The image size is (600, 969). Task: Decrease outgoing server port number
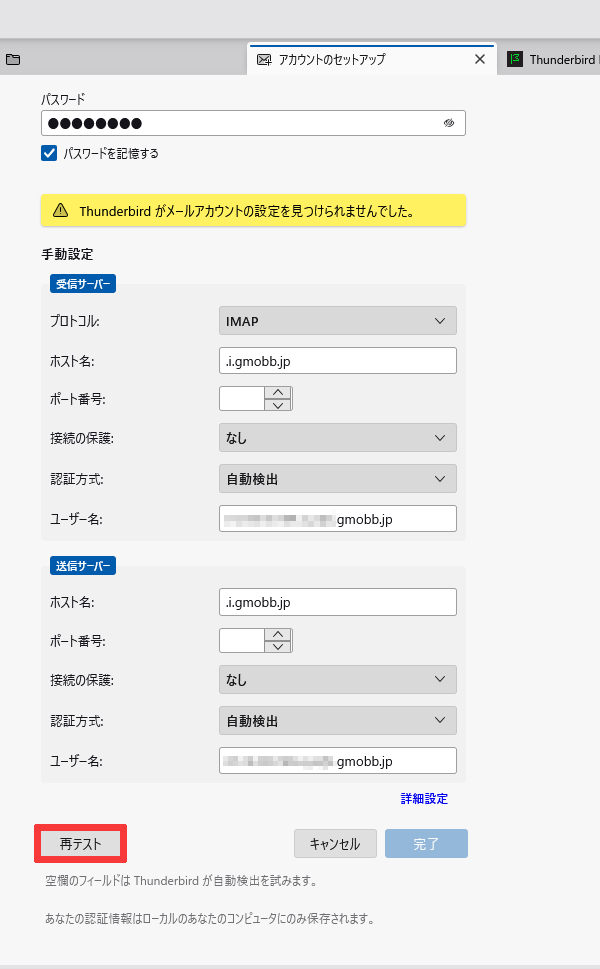[278, 647]
